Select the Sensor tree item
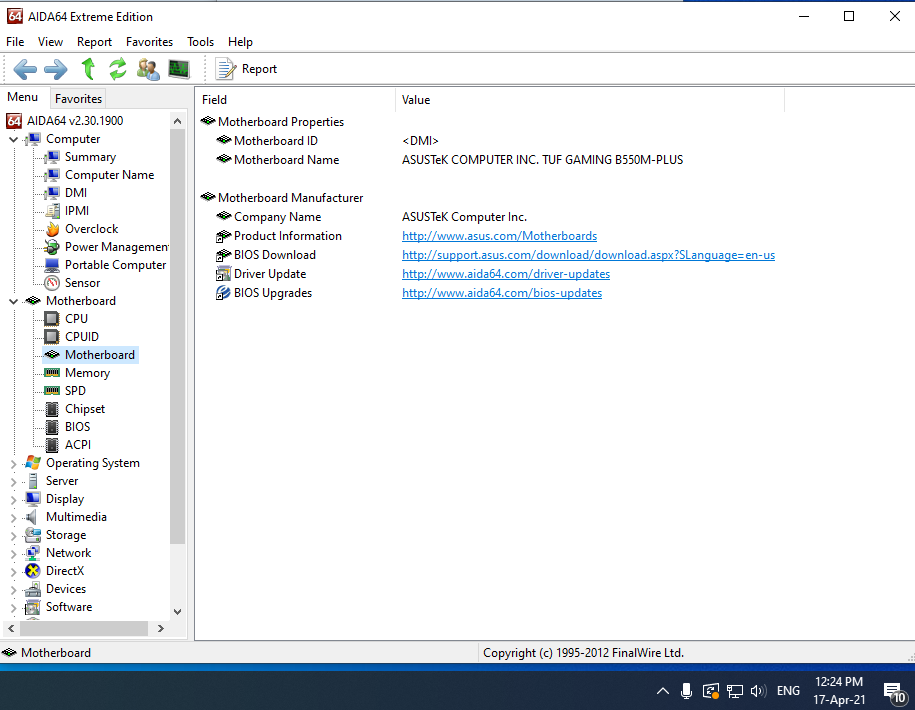Screen dimensions: 915x710 (x=82, y=283)
